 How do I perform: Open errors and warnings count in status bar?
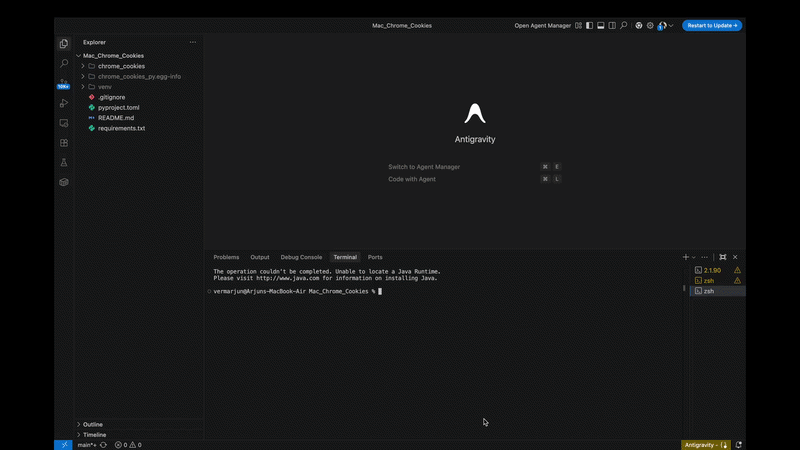[x=128, y=445]
